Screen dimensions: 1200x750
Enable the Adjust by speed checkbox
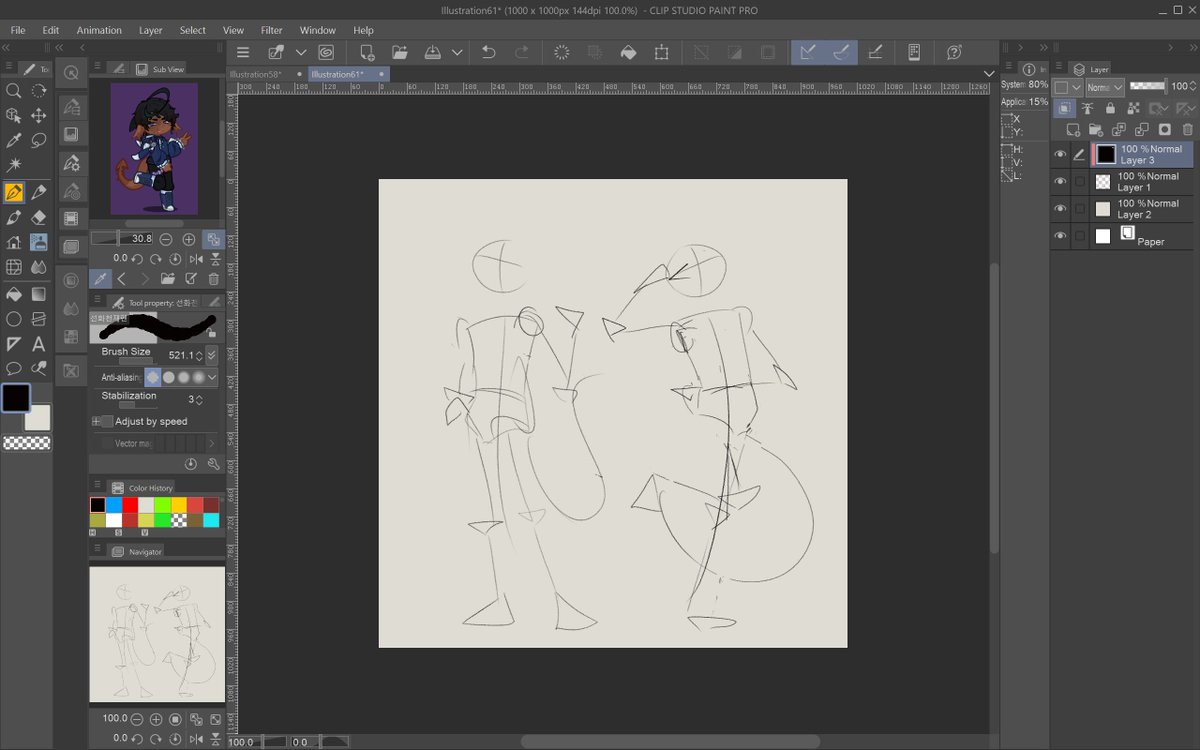coord(108,422)
